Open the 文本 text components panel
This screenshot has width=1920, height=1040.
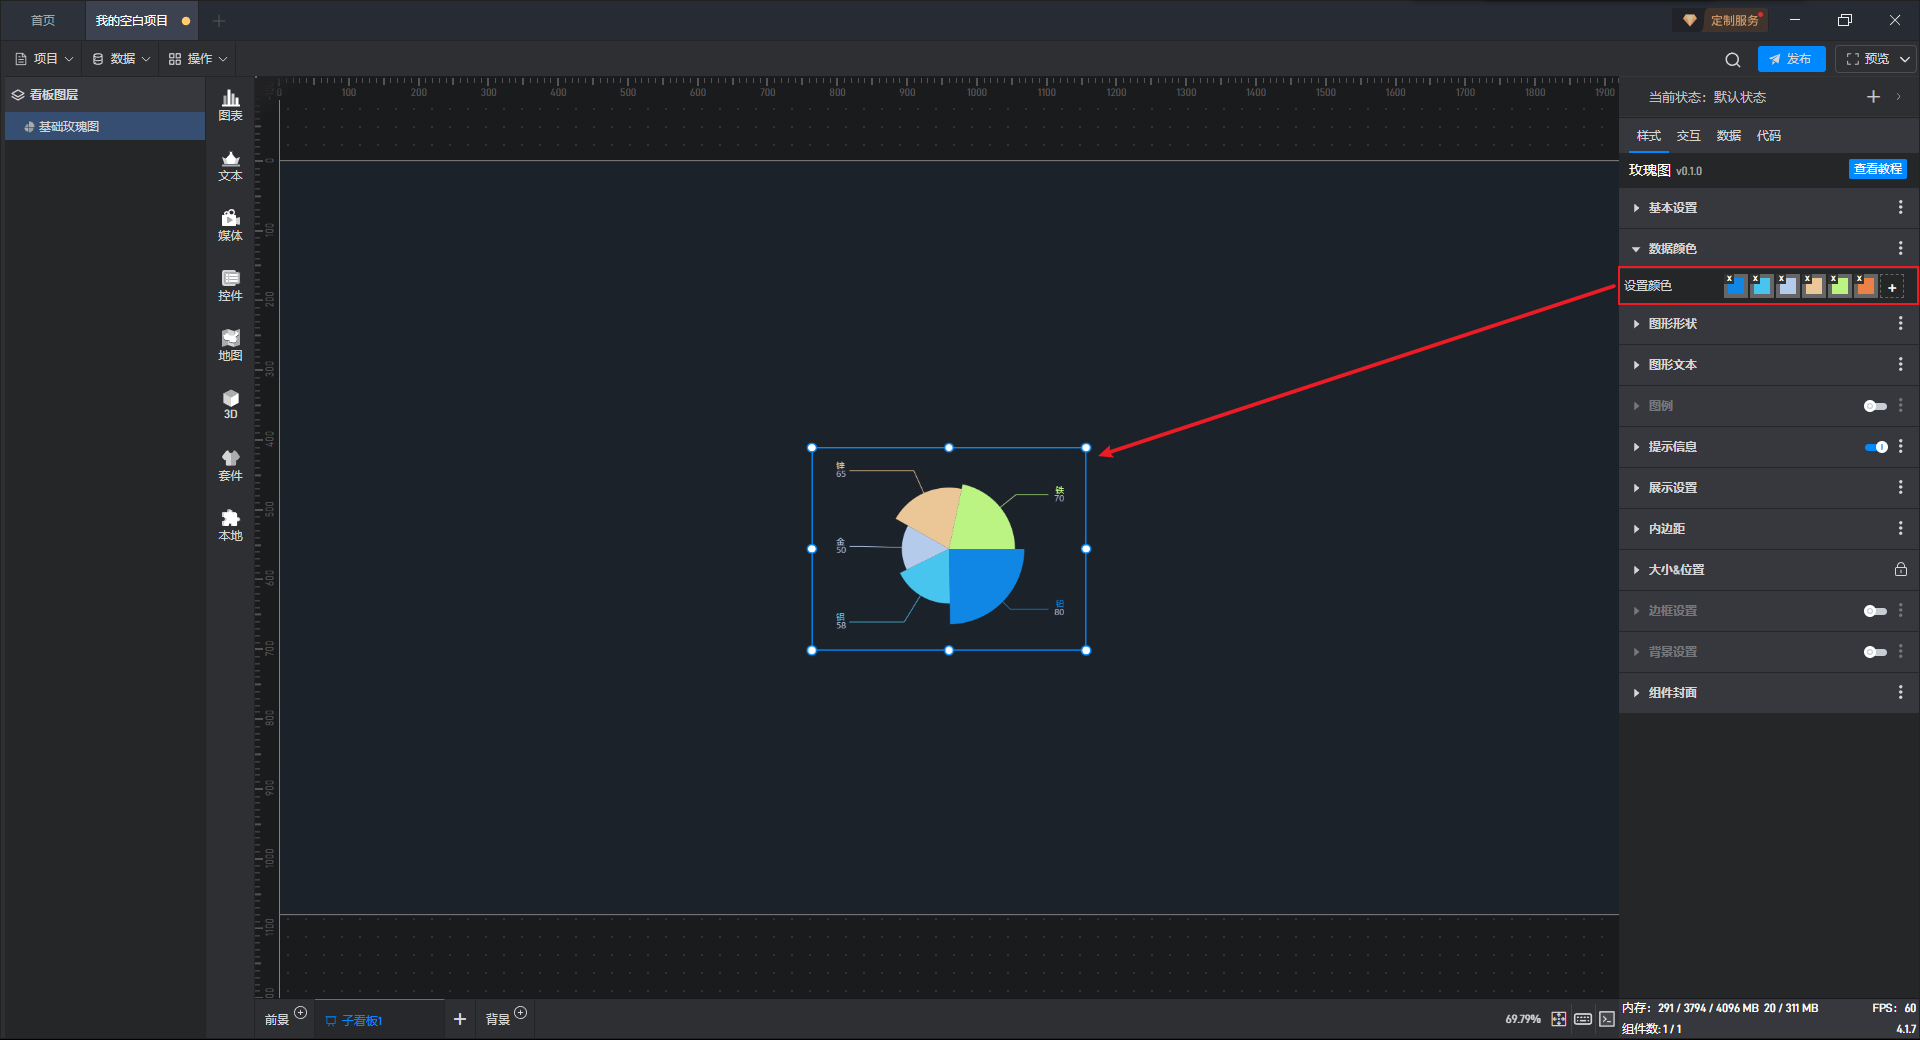[x=230, y=165]
